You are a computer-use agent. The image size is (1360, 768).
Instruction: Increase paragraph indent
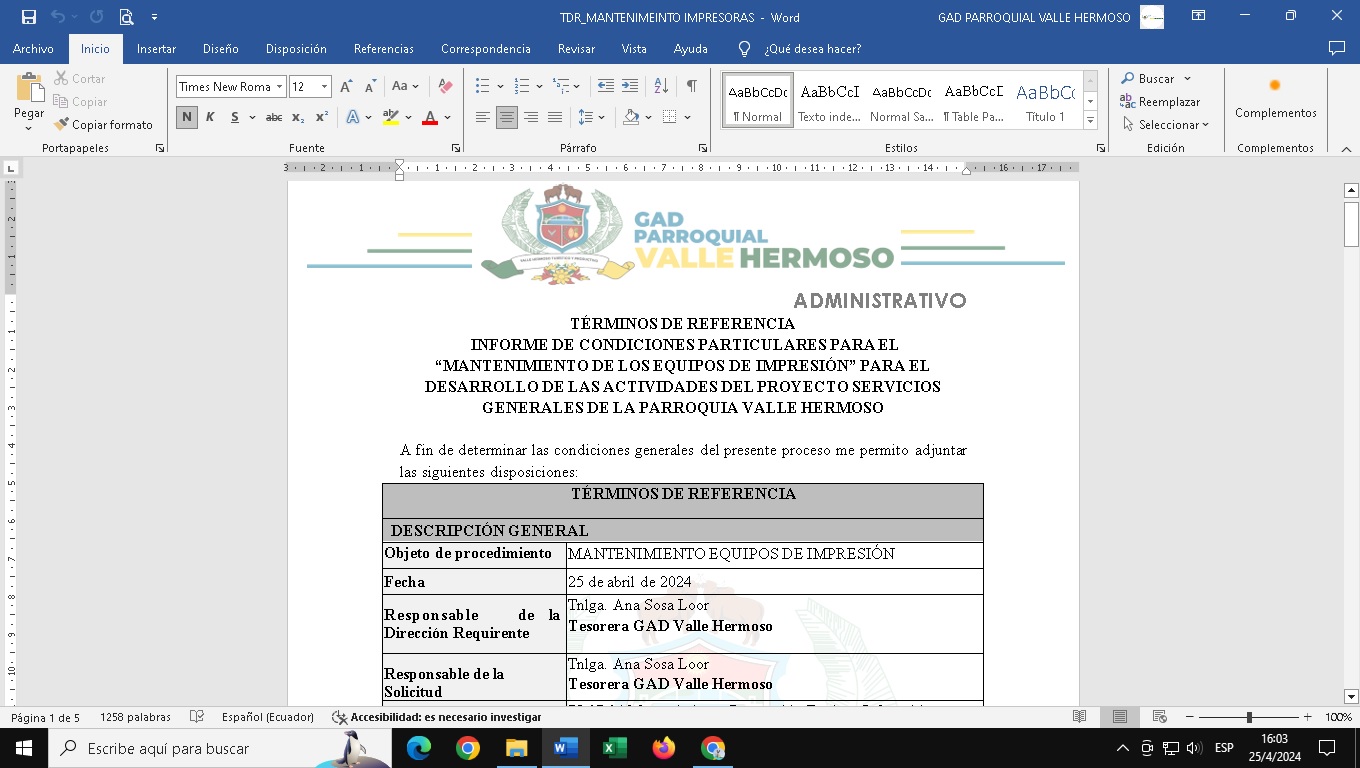click(x=630, y=87)
